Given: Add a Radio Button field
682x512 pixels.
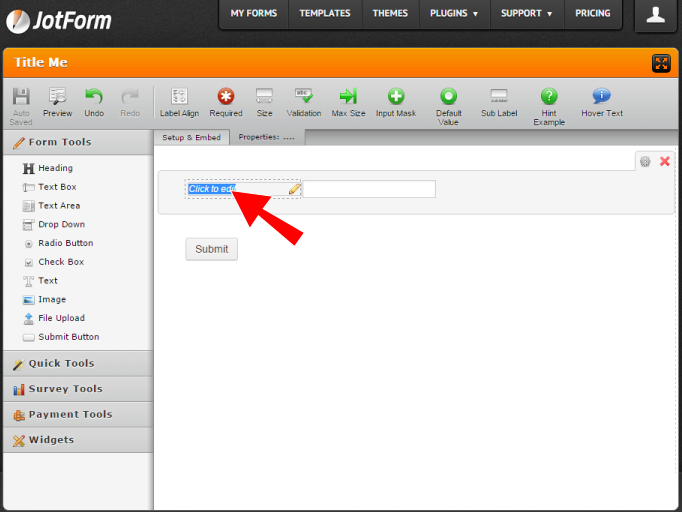Looking at the screenshot, I should (58, 243).
